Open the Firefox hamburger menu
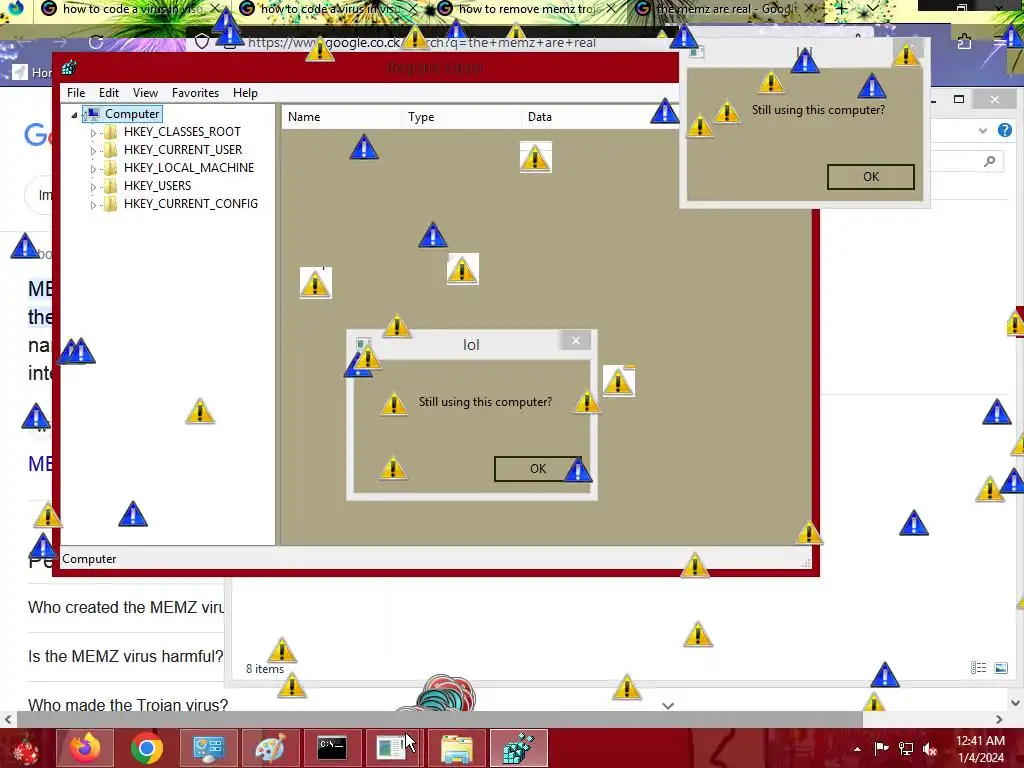The height and width of the screenshot is (768, 1024). coord(1000,42)
